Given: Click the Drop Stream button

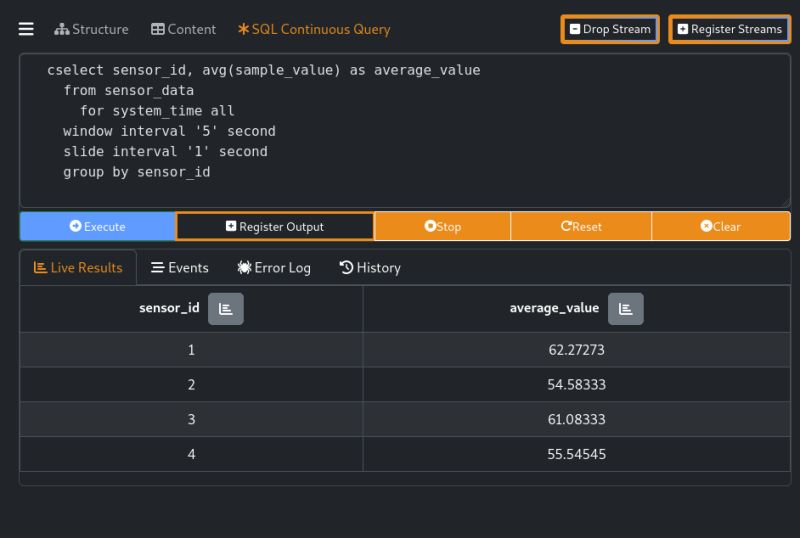Looking at the screenshot, I should tap(610, 29).
